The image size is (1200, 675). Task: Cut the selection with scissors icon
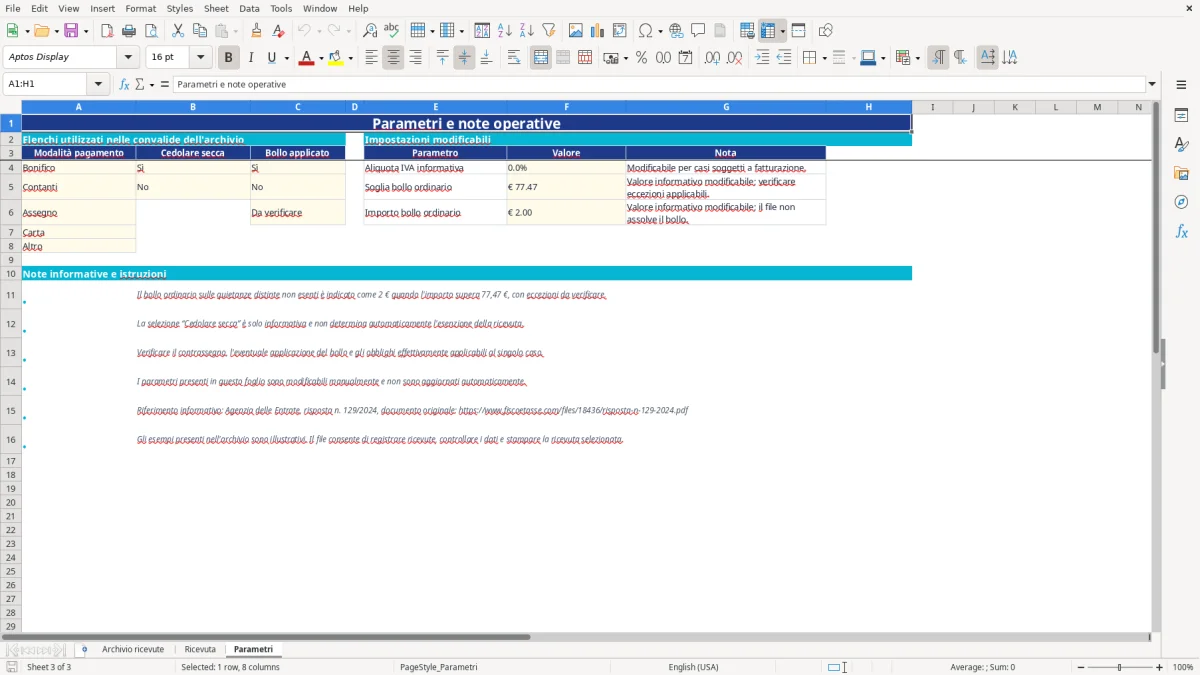click(178, 30)
